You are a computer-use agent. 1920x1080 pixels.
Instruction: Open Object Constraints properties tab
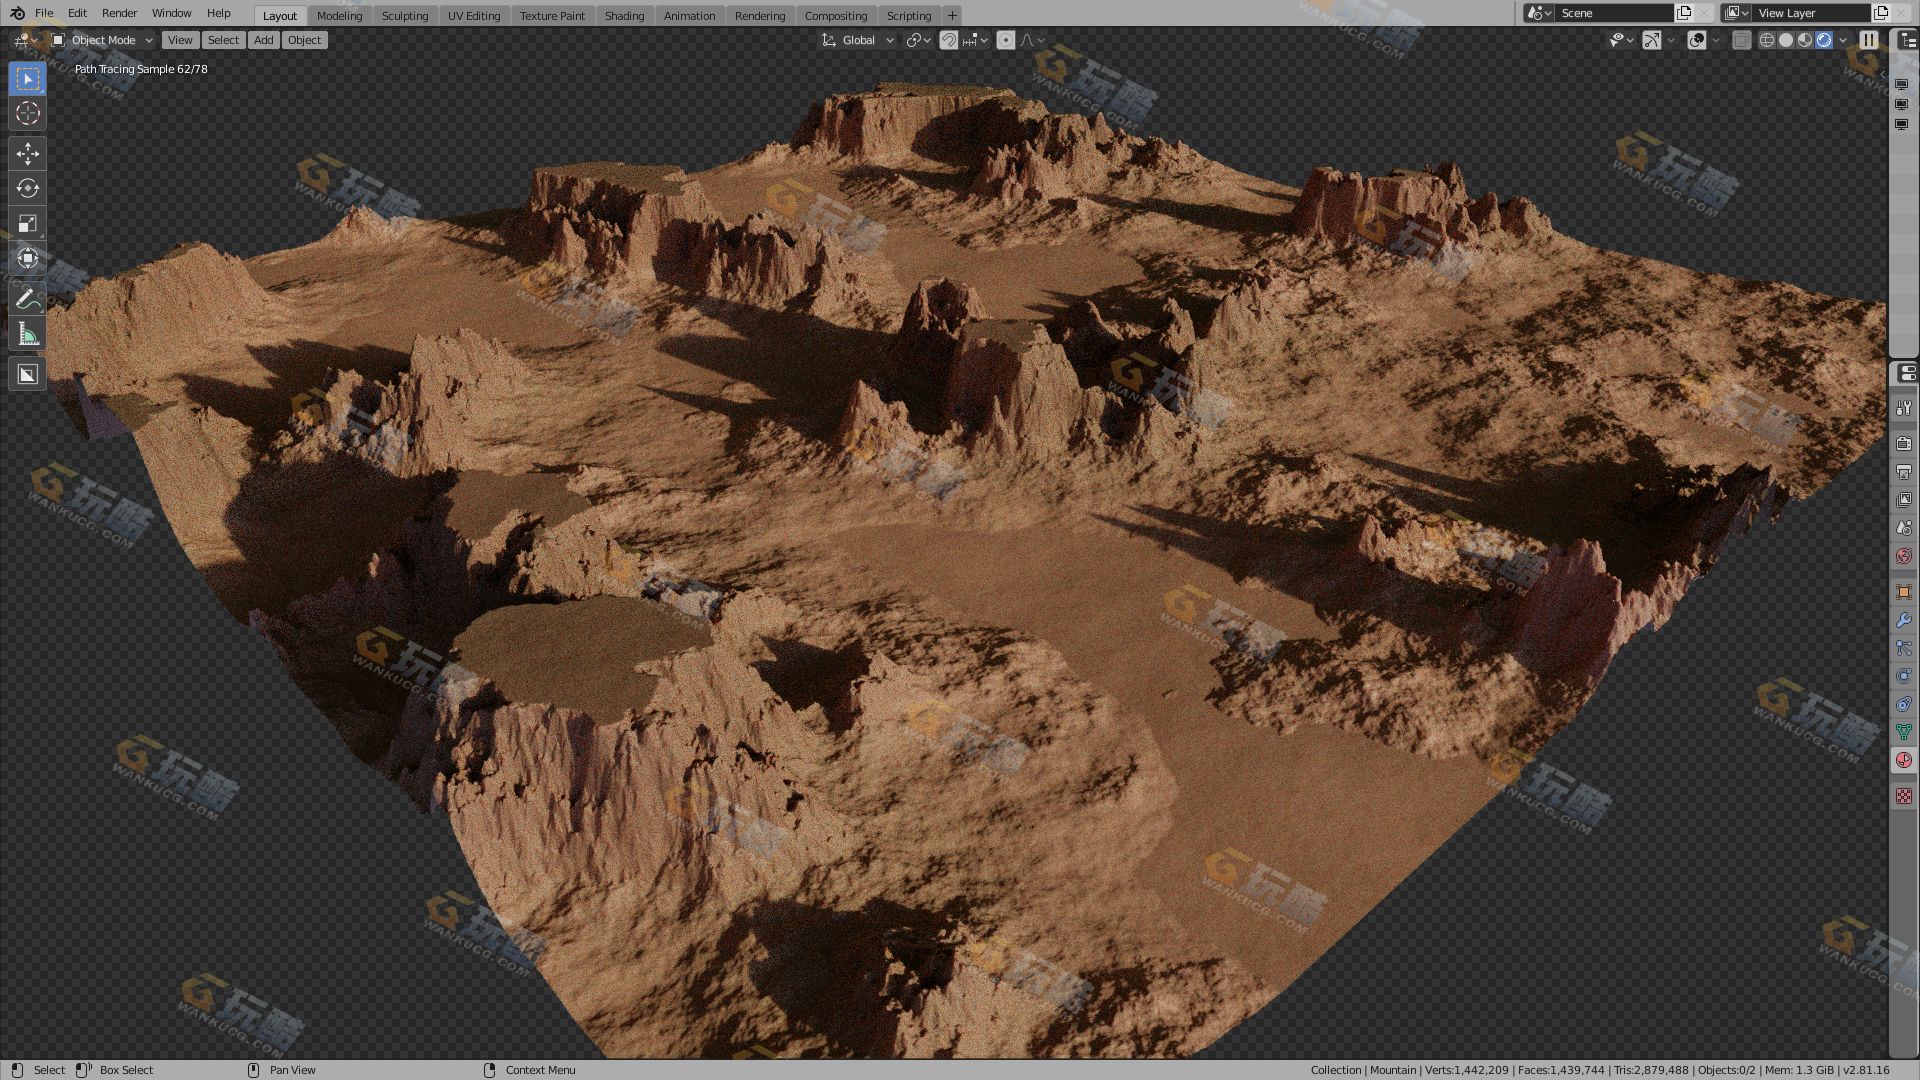coord(1904,704)
